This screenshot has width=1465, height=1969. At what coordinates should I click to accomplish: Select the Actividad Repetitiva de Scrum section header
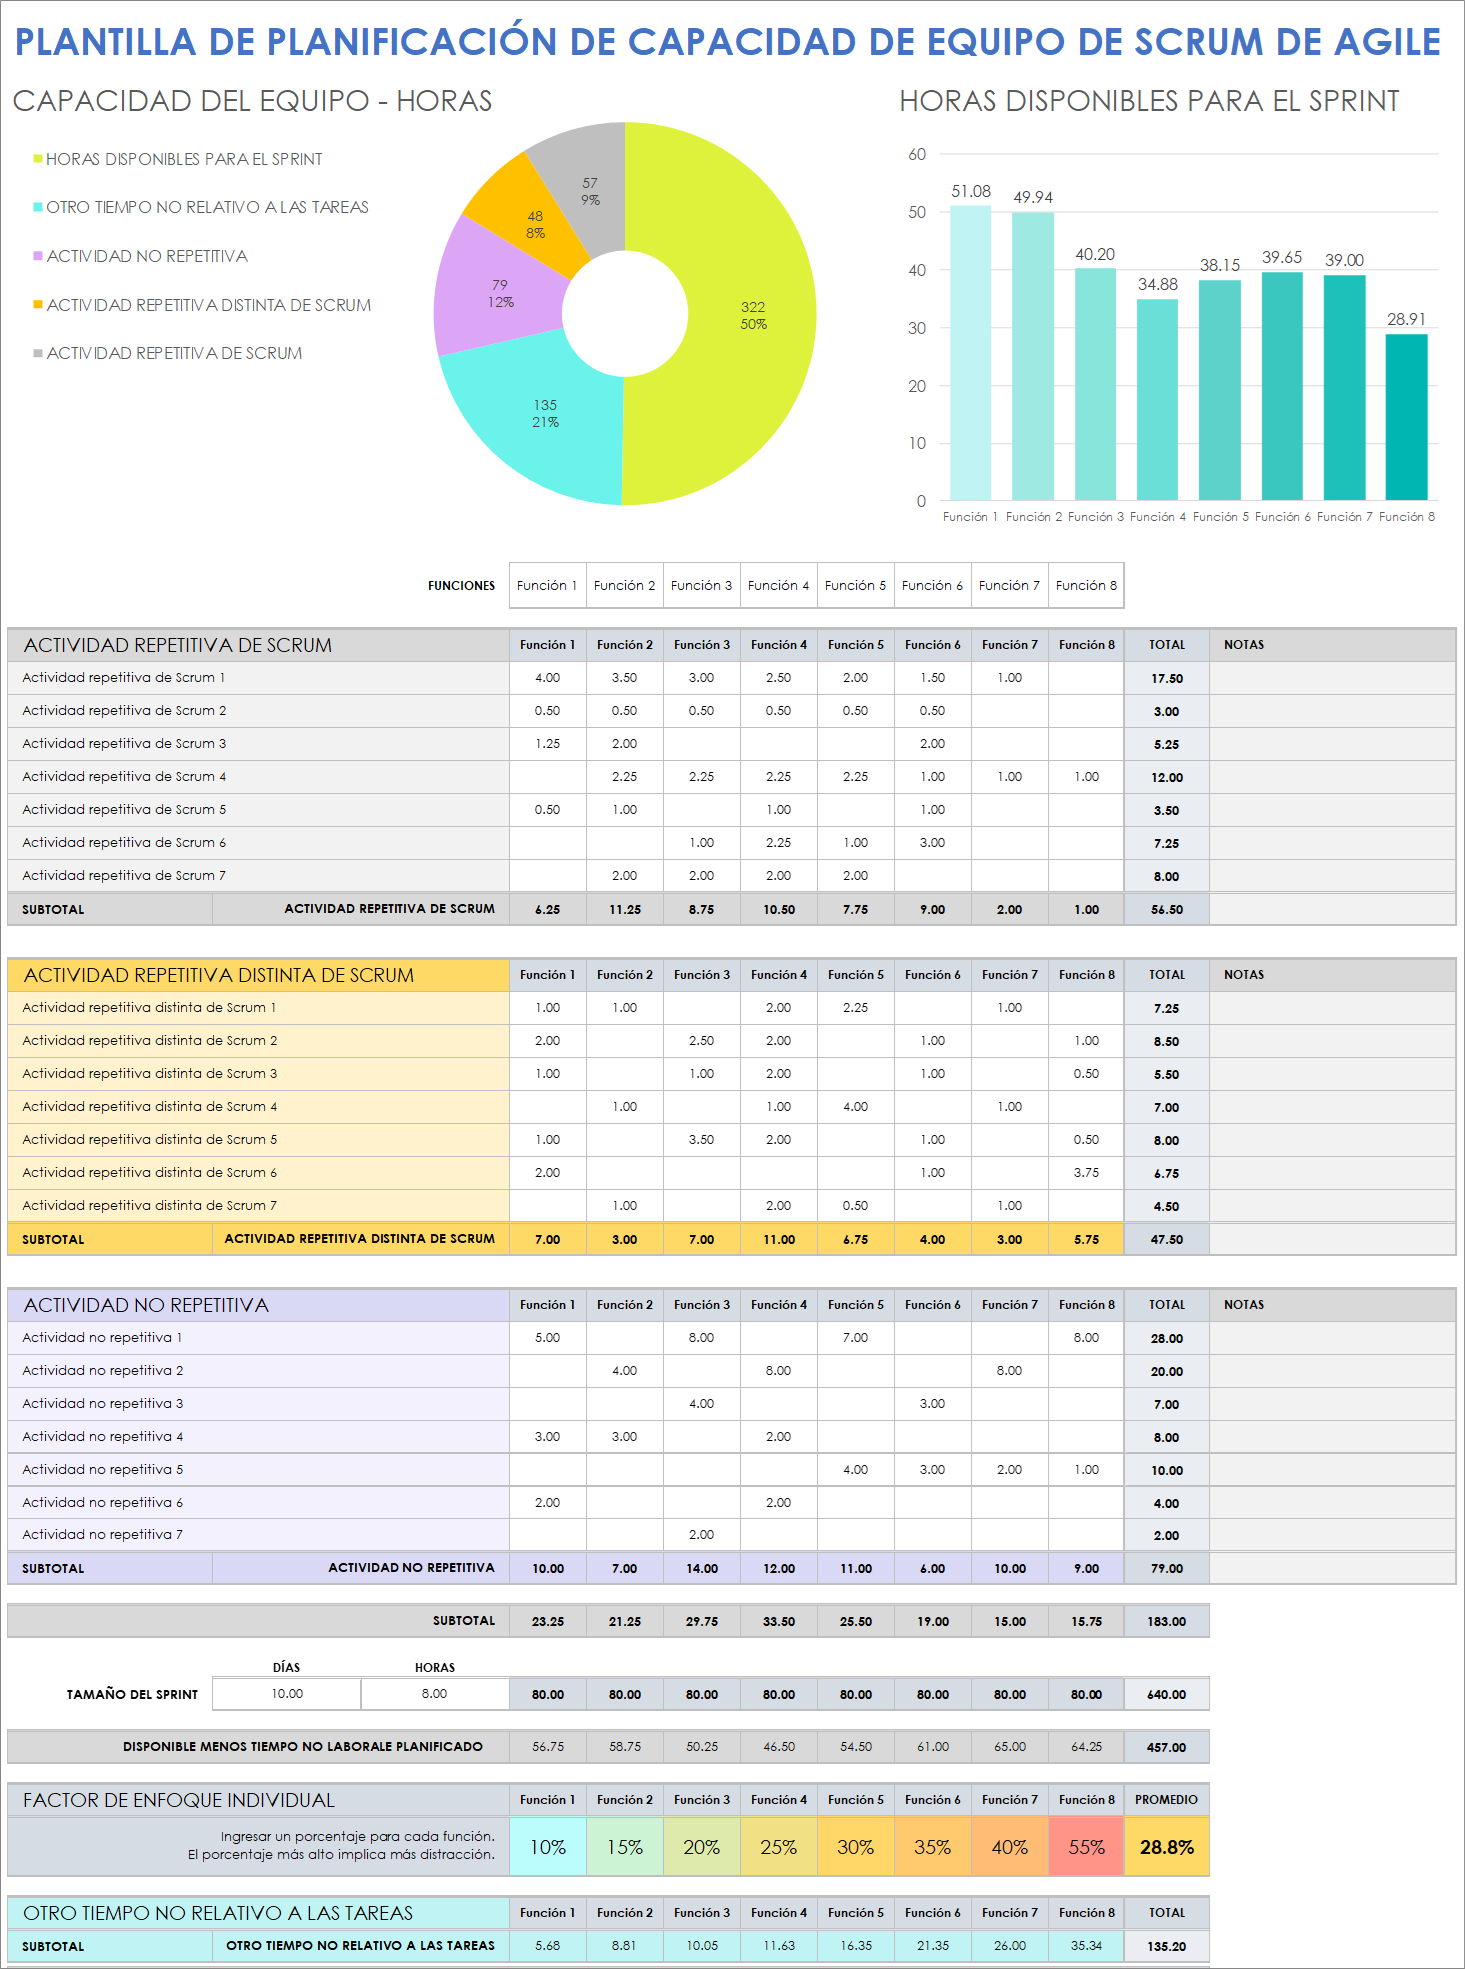(x=259, y=645)
